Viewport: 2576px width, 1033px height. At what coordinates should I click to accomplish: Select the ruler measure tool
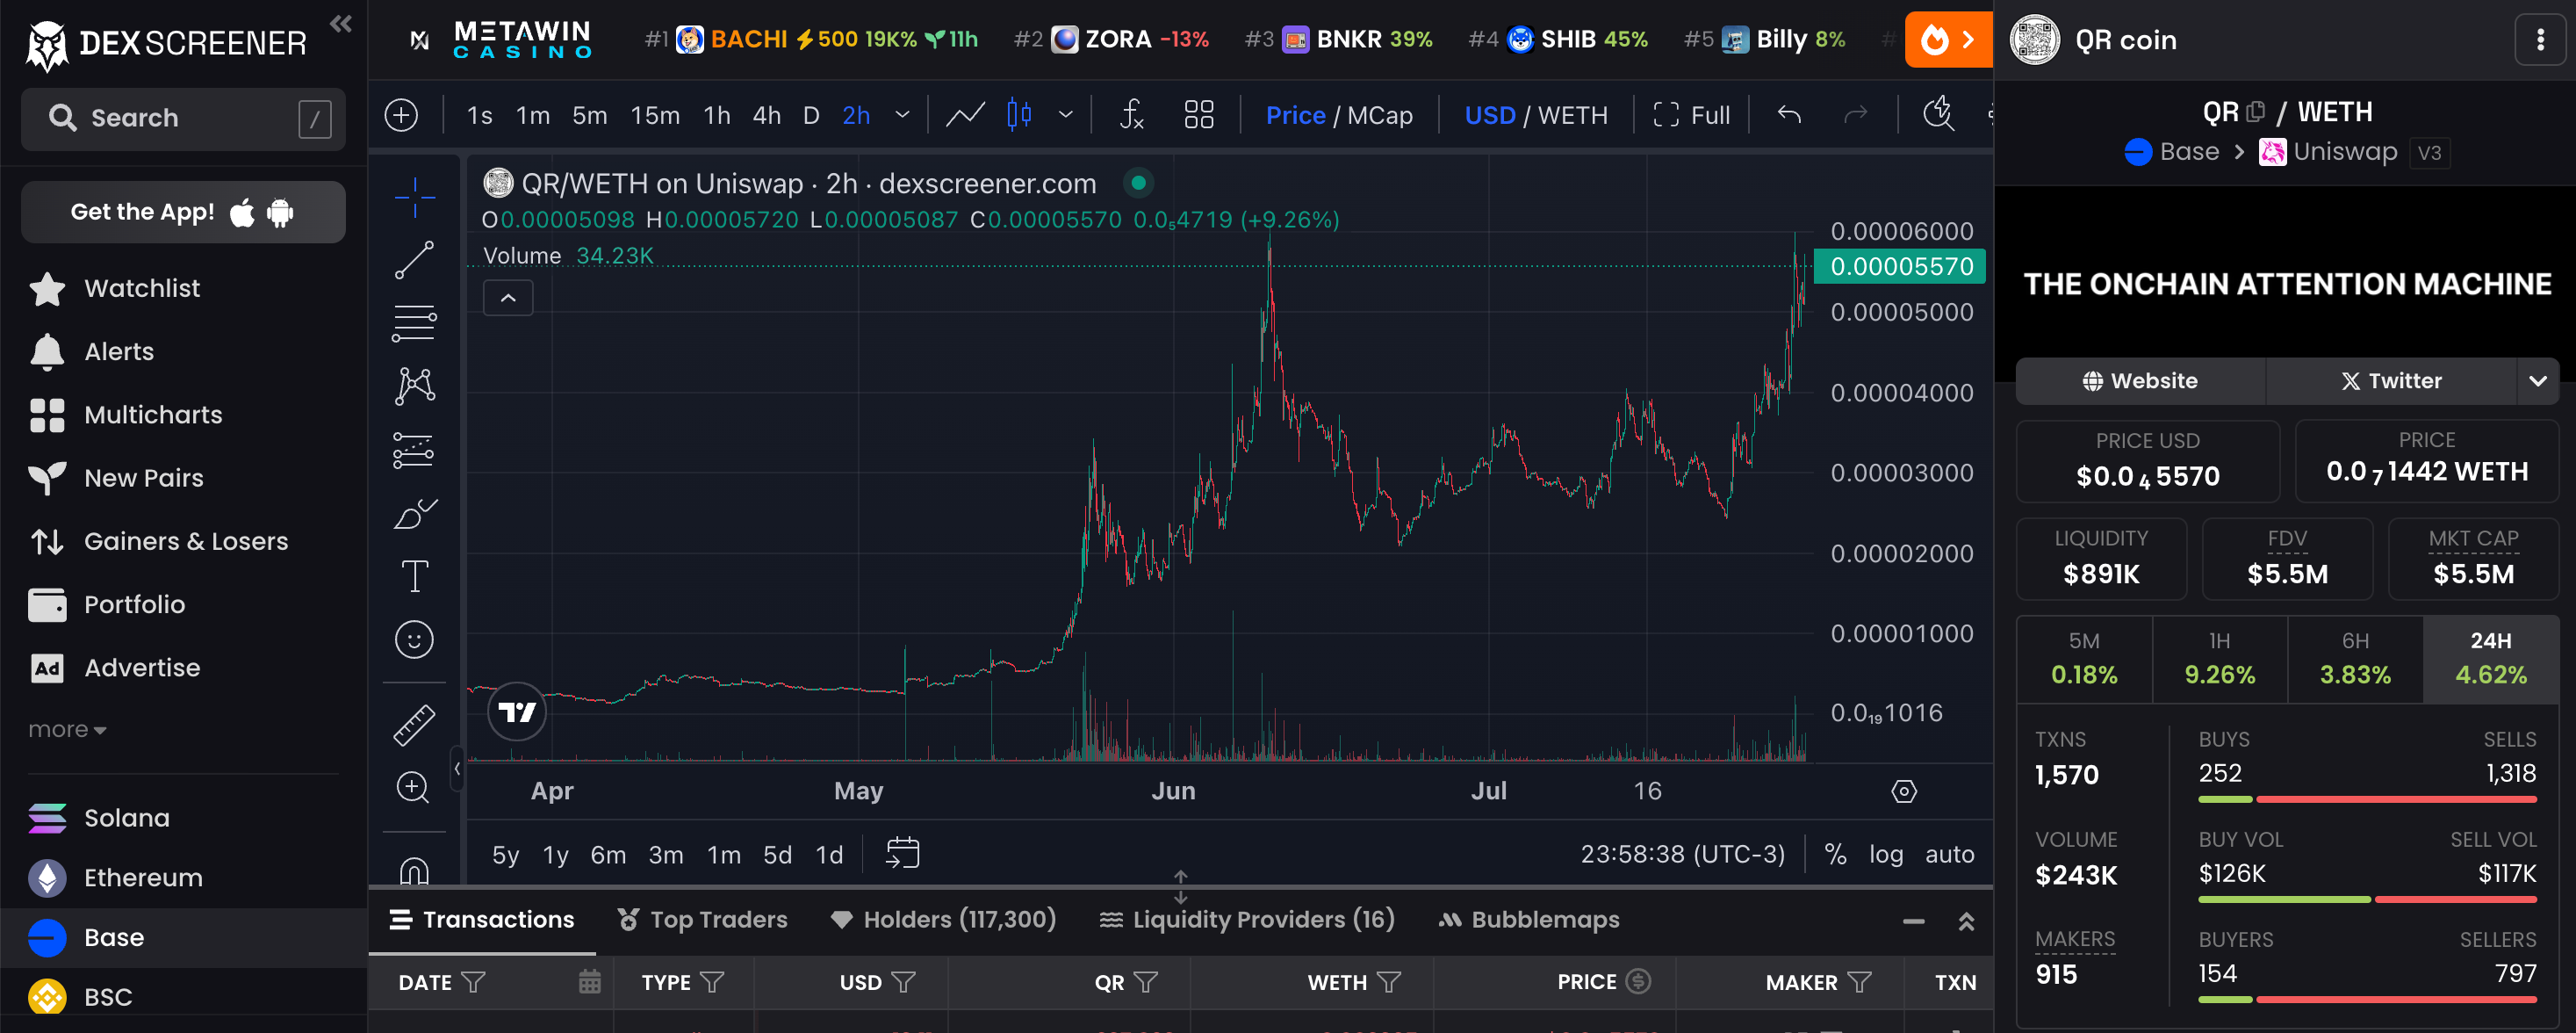(414, 725)
